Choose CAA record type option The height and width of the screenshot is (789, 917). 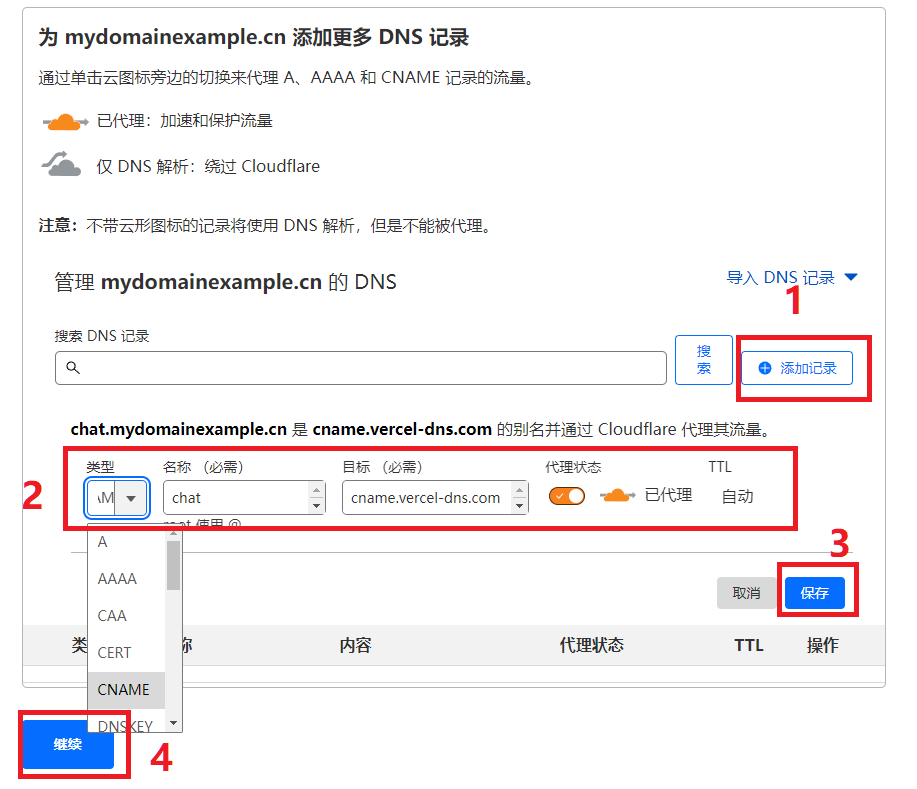click(112, 616)
